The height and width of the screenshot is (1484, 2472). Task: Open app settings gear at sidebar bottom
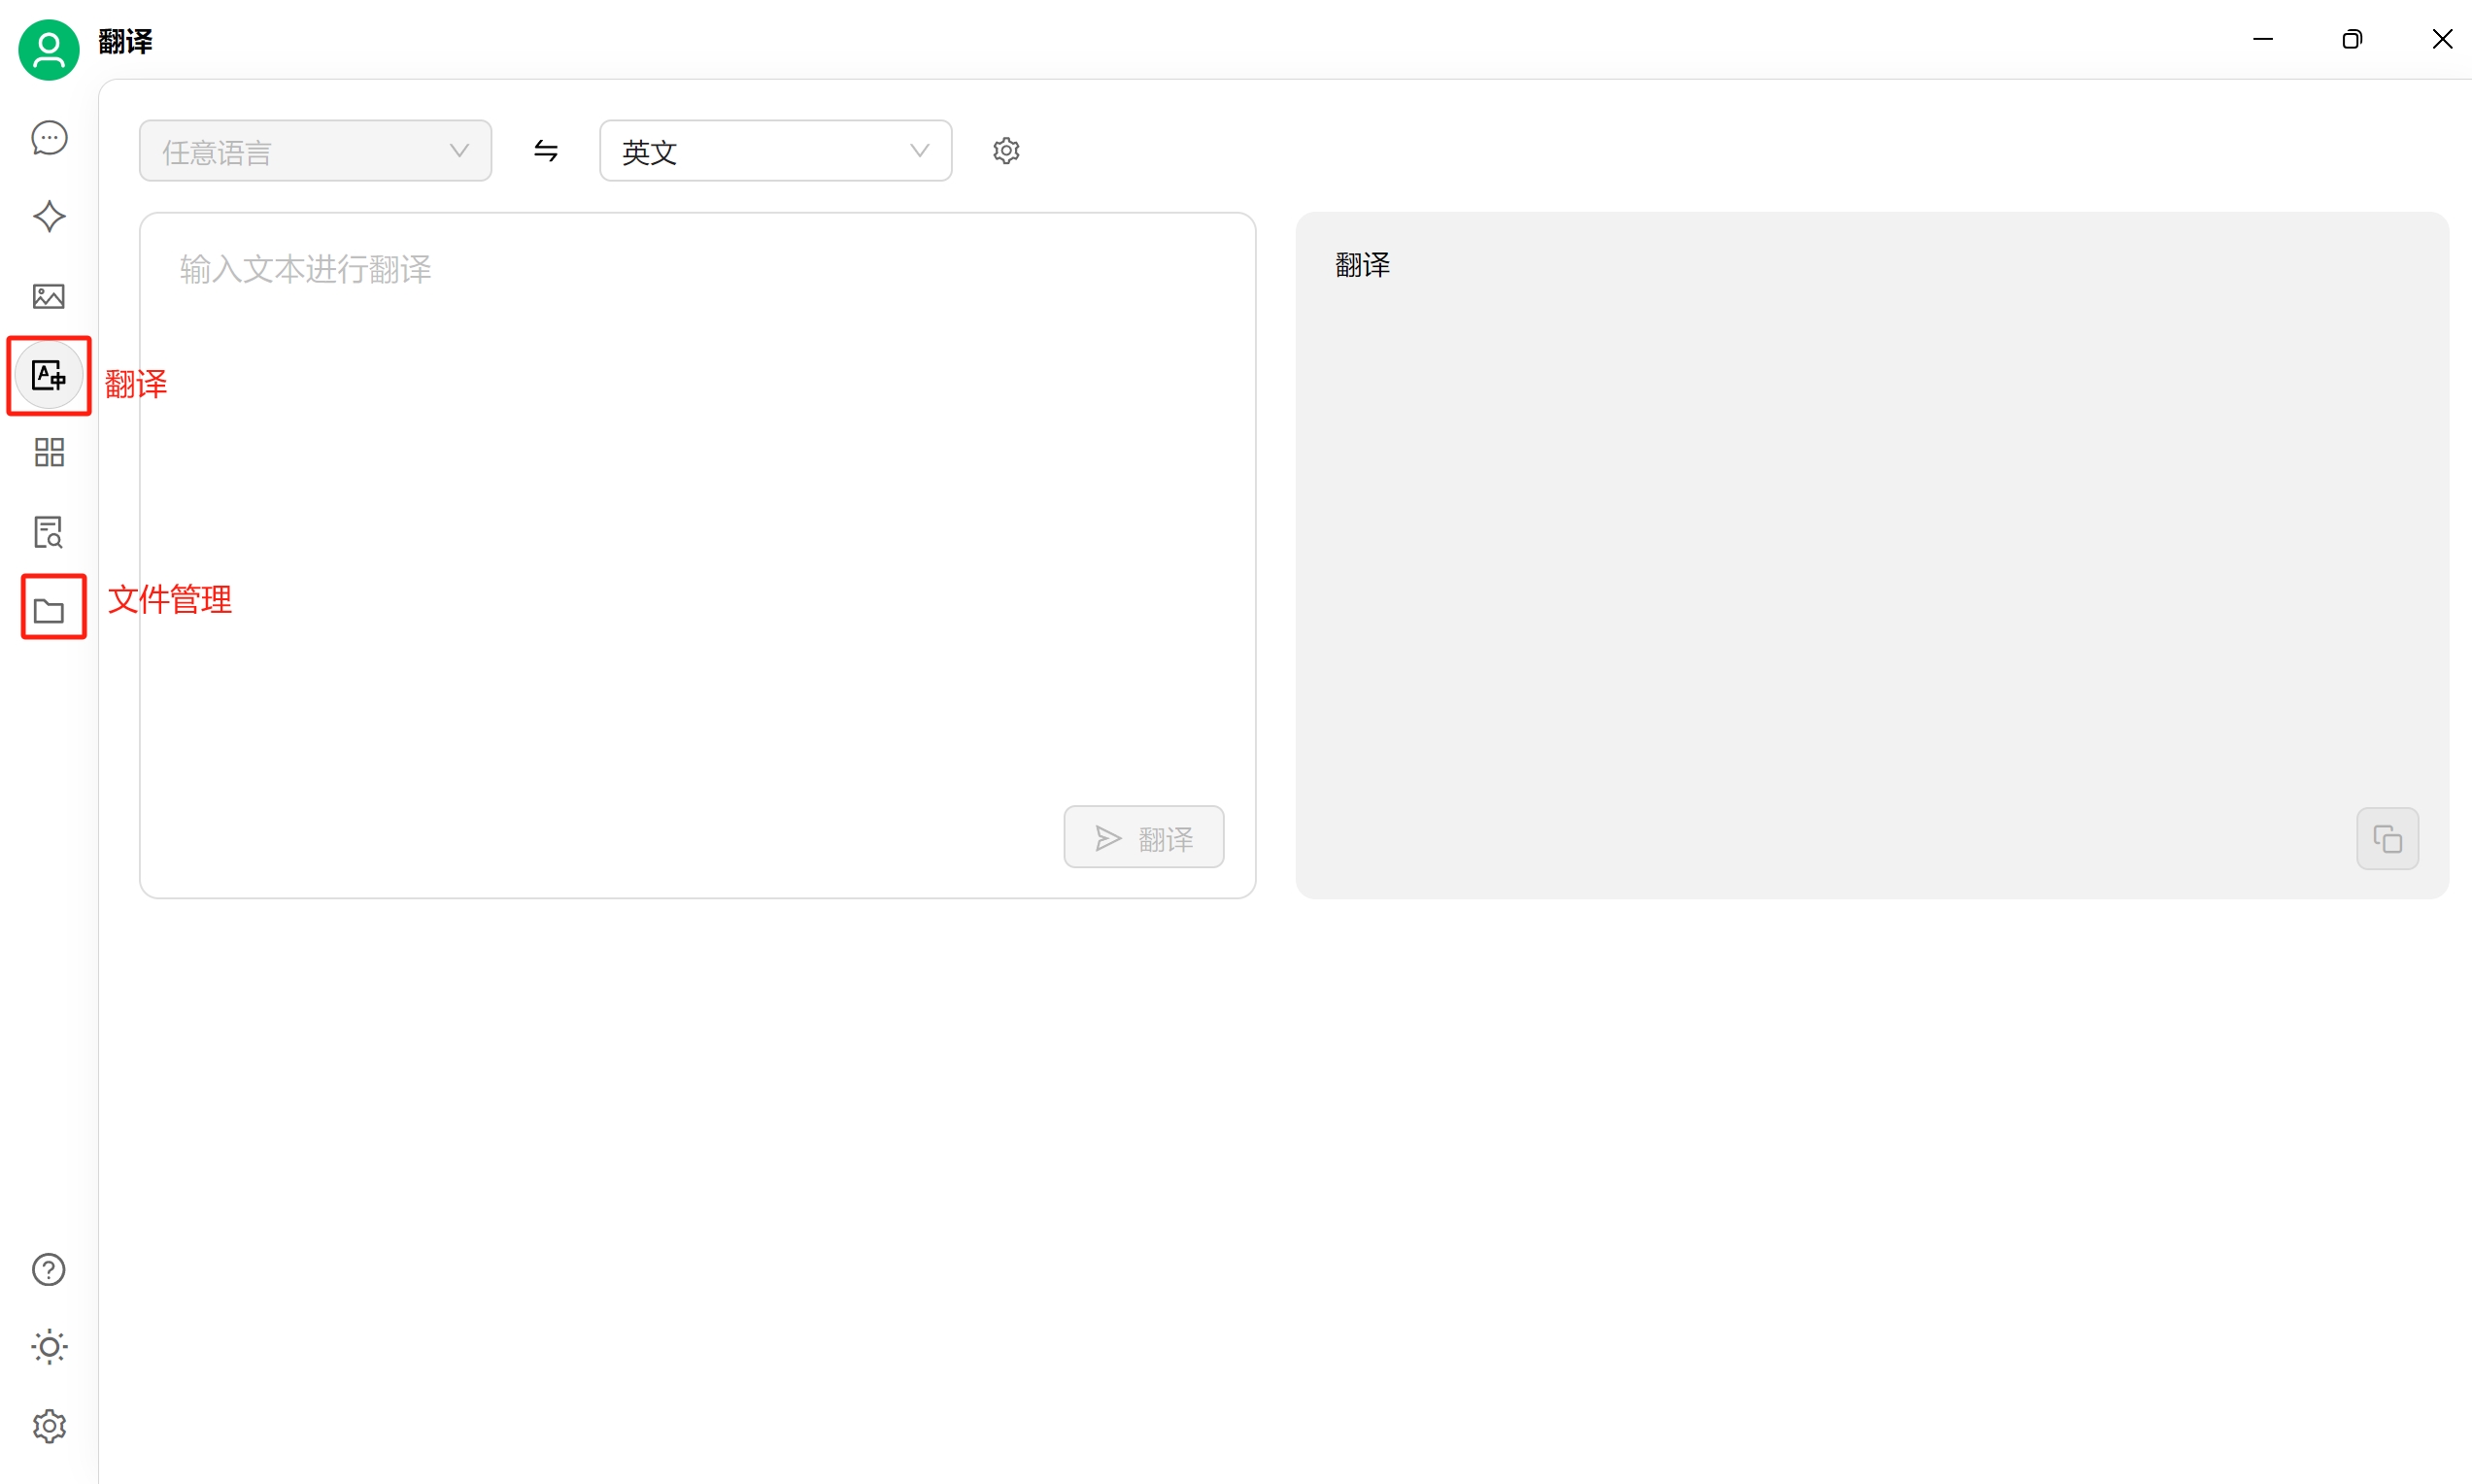coord(49,1426)
